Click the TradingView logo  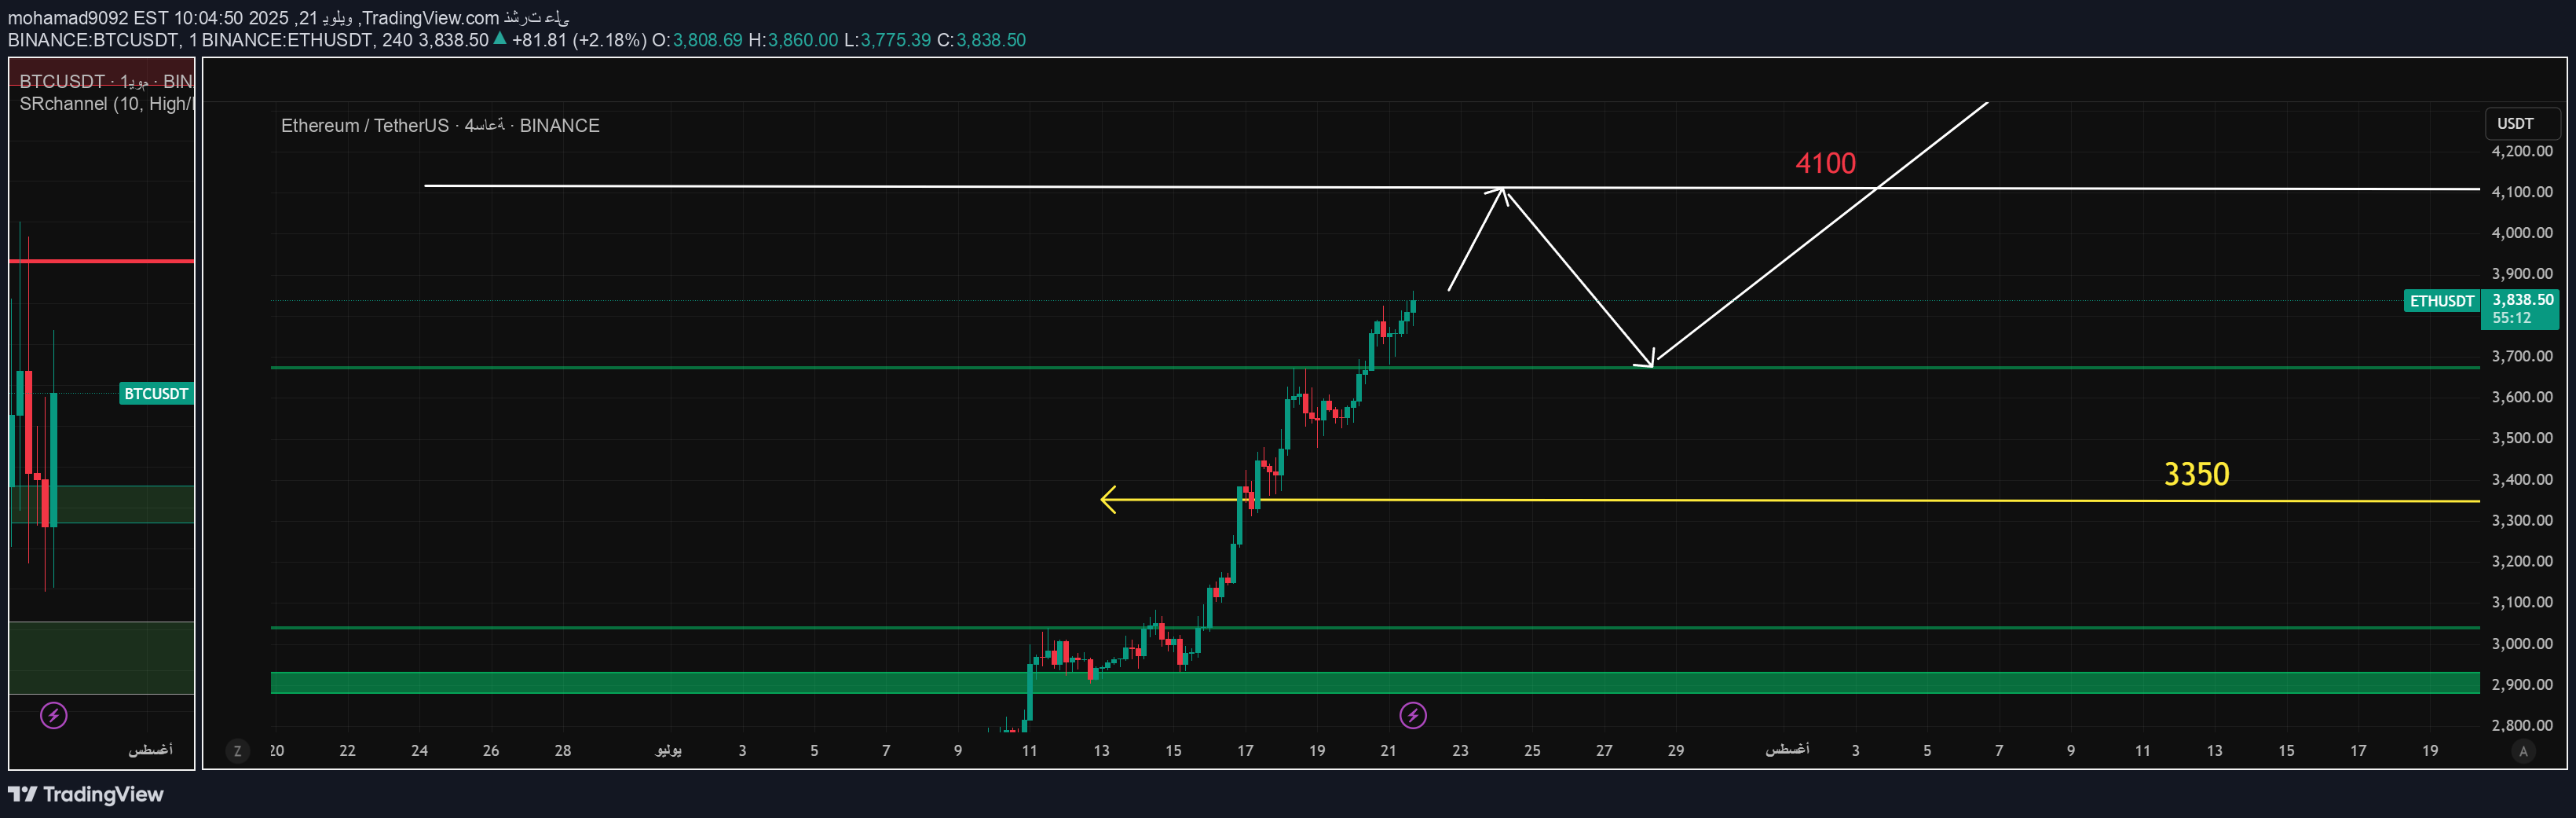86,794
